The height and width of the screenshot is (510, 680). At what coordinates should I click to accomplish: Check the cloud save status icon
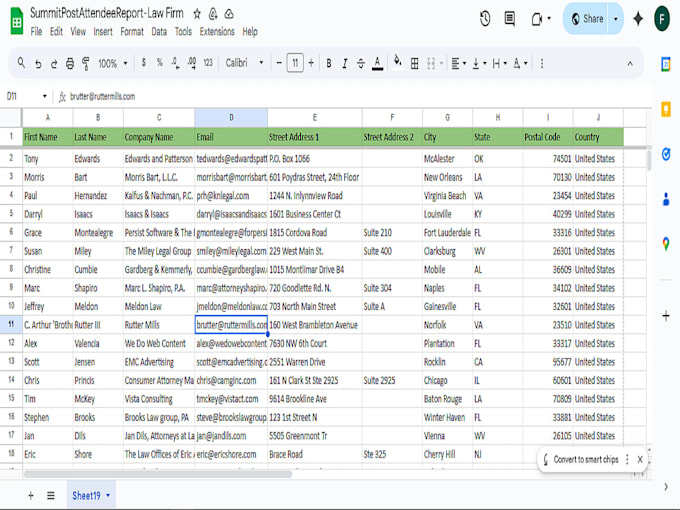pyautogui.click(x=229, y=14)
